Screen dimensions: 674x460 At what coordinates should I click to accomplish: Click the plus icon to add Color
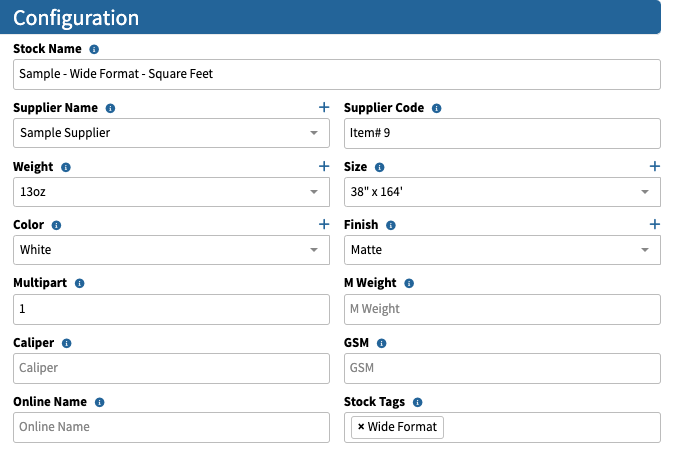click(x=324, y=224)
